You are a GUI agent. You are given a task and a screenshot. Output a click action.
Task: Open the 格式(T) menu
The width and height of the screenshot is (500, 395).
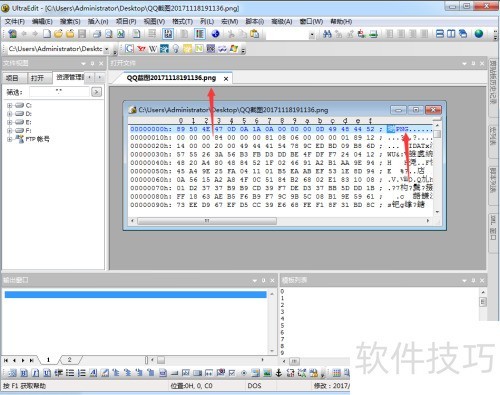coord(182,22)
